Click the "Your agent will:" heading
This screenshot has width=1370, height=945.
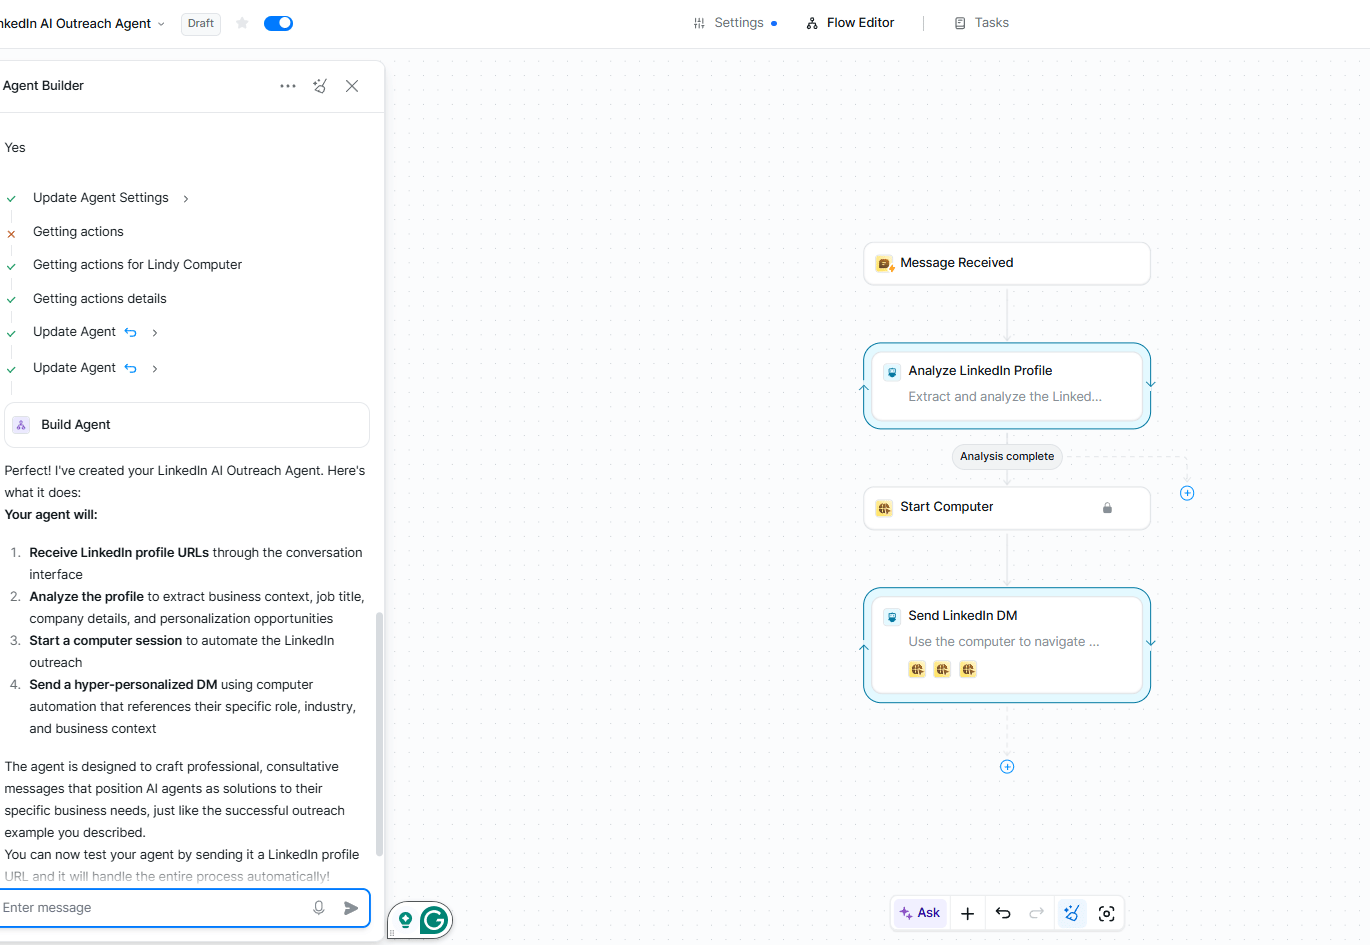click(x=51, y=515)
